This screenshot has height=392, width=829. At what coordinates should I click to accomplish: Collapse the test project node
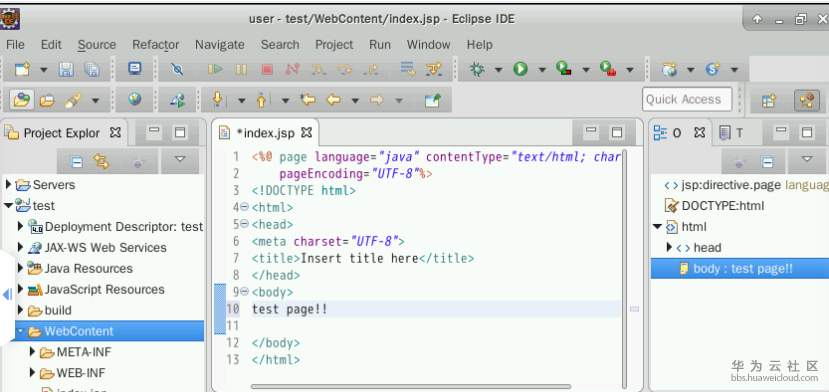pyautogui.click(x=8, y=205)
